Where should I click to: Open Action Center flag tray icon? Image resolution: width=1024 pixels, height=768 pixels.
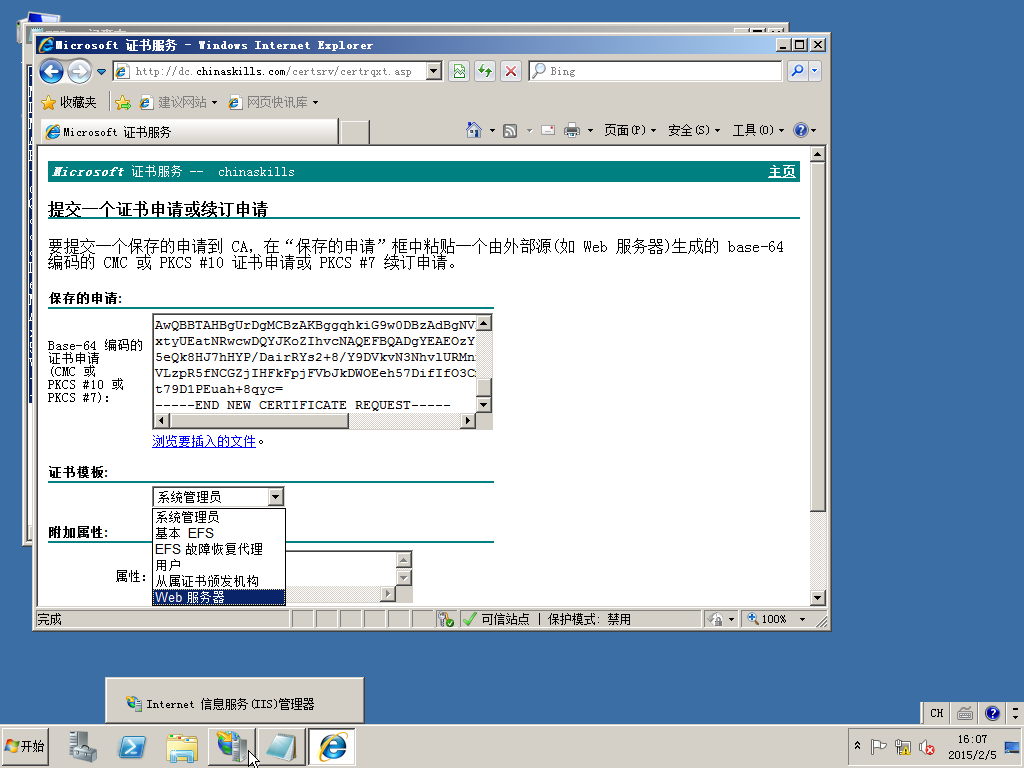tap(878, 746)
